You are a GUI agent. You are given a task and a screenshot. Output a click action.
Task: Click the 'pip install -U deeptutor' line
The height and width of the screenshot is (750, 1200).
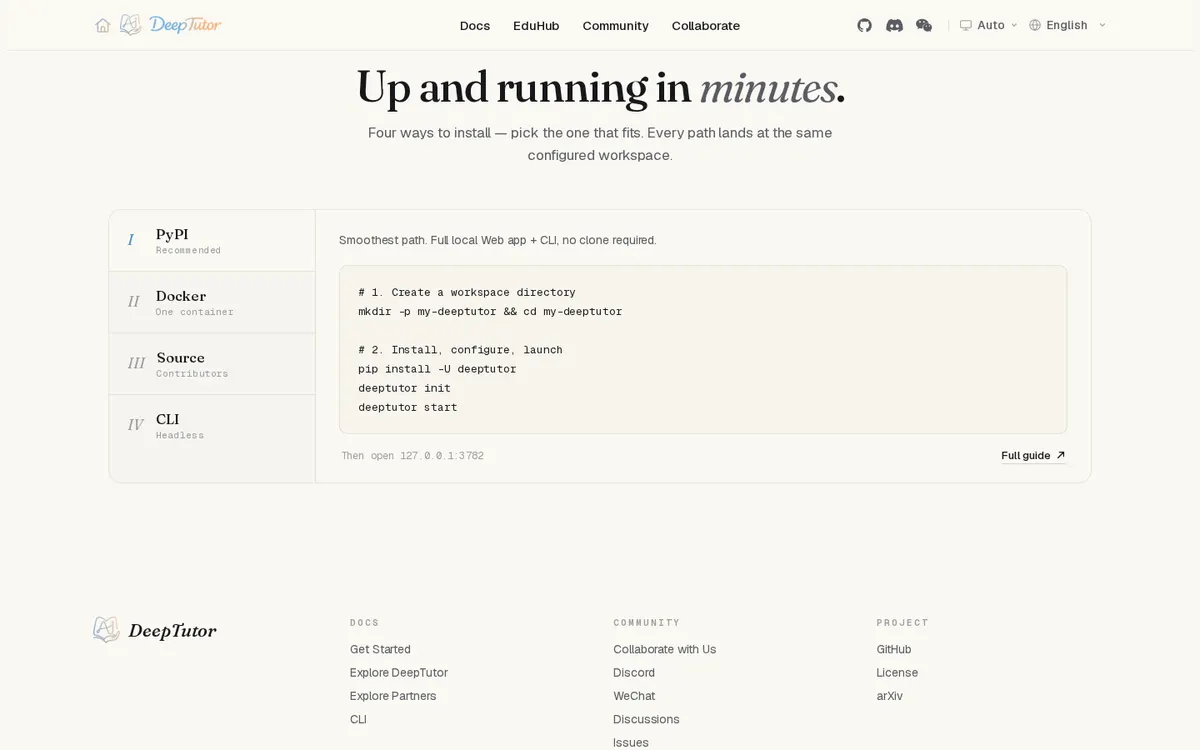tap(437, 369)
